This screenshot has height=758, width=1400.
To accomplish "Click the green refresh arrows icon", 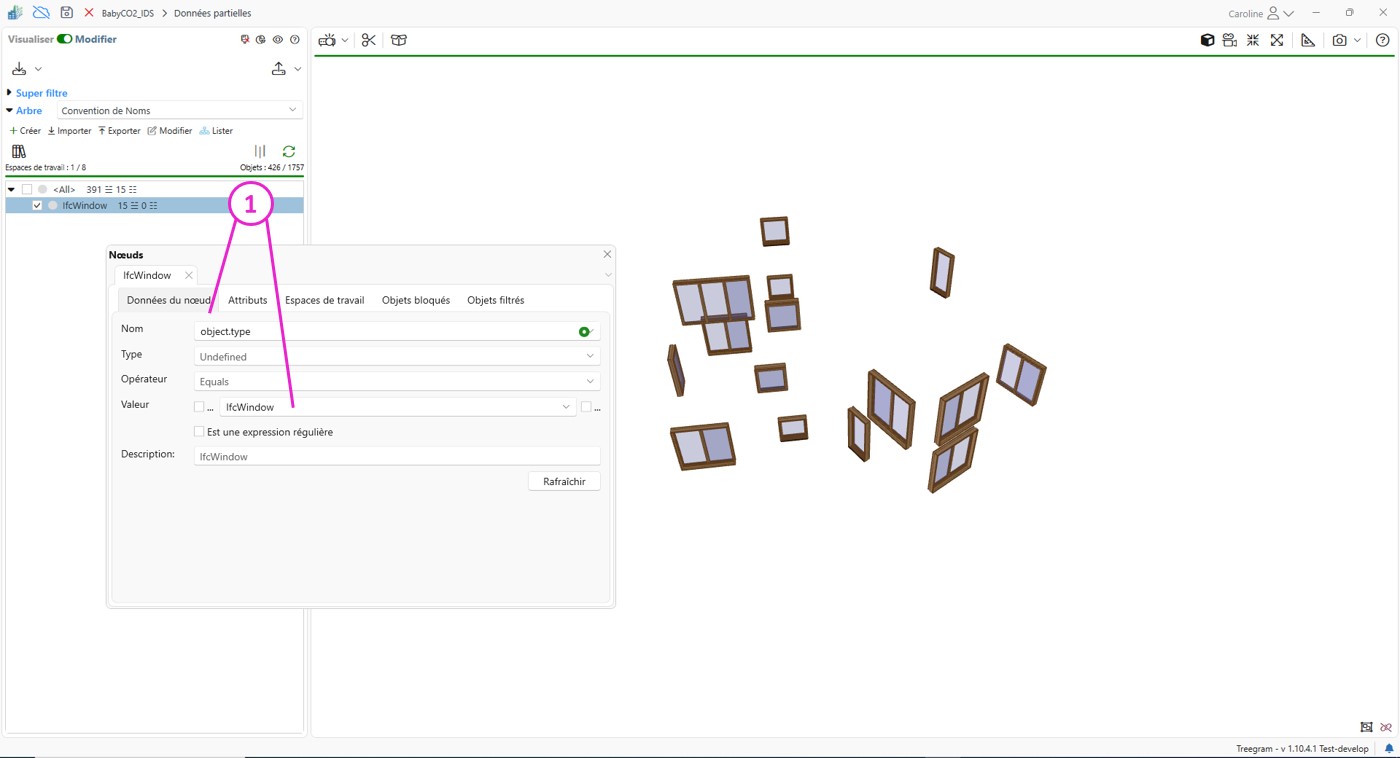I will [x=289, y=151].
